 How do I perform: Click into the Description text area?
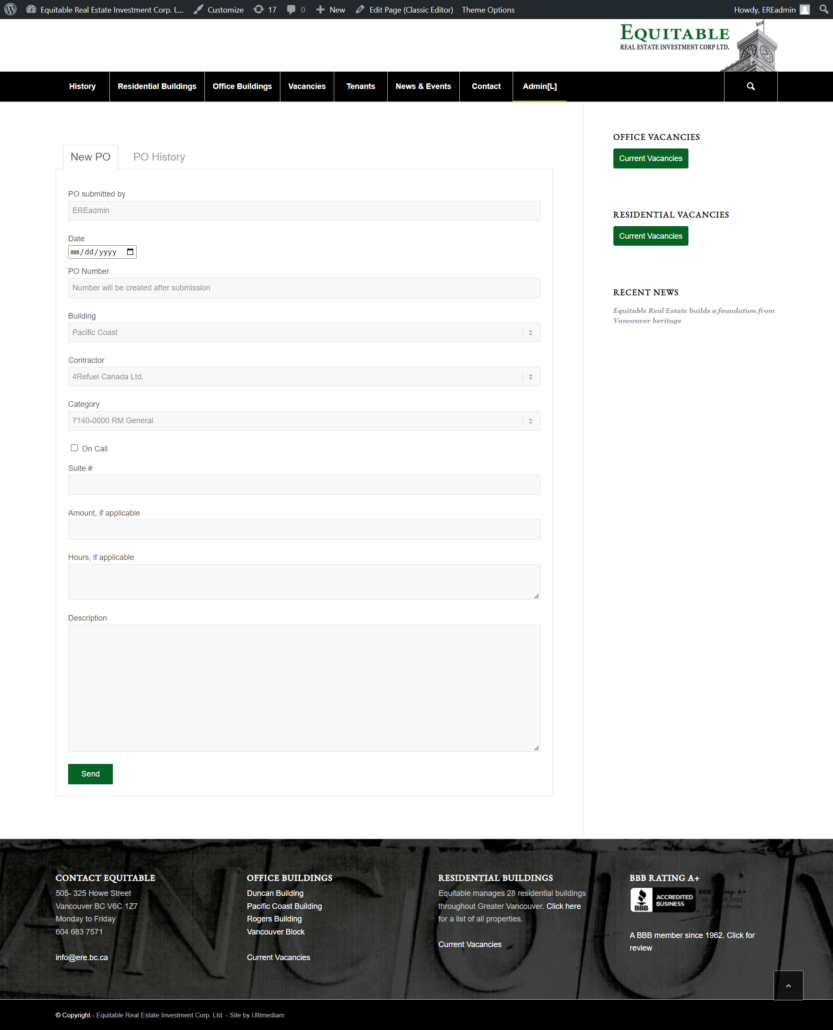click(x=304, y=687)
